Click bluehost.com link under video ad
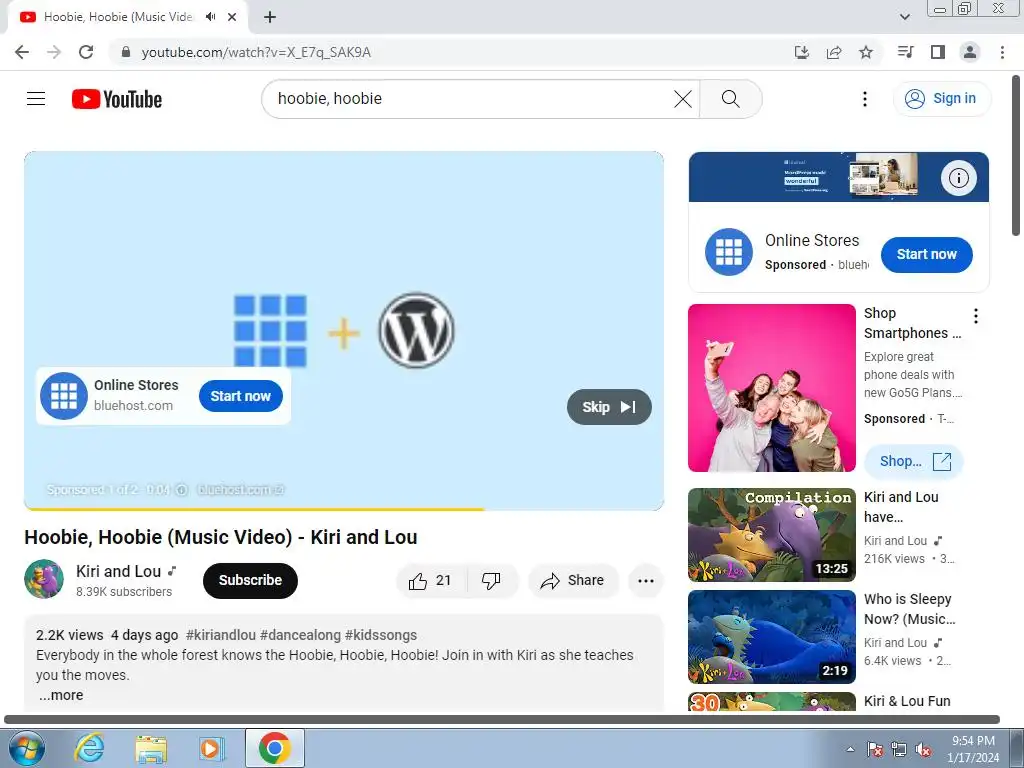 tap(240, 490)
